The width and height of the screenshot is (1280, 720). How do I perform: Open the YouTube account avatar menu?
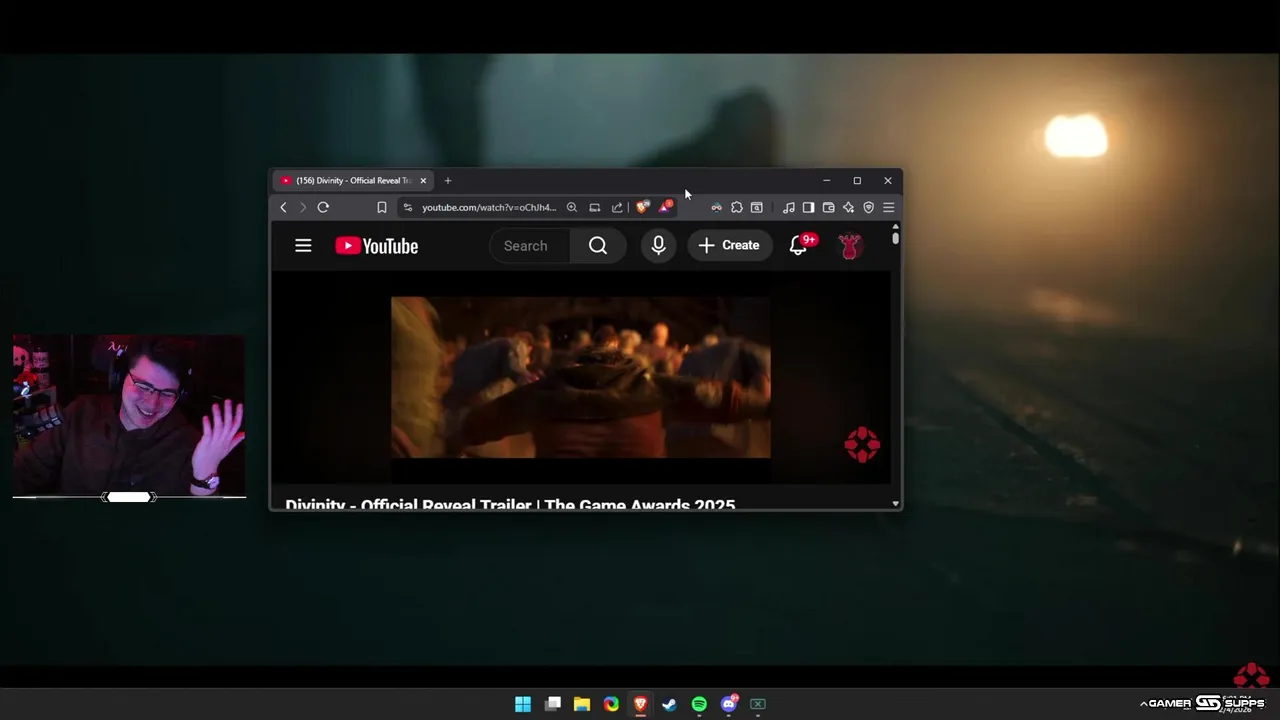[850, 246]
